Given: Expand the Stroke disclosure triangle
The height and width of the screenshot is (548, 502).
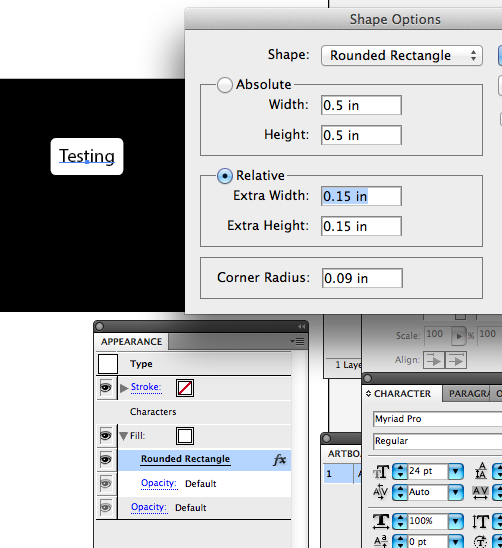Looking at the screenshot, I should click(124, 388).
